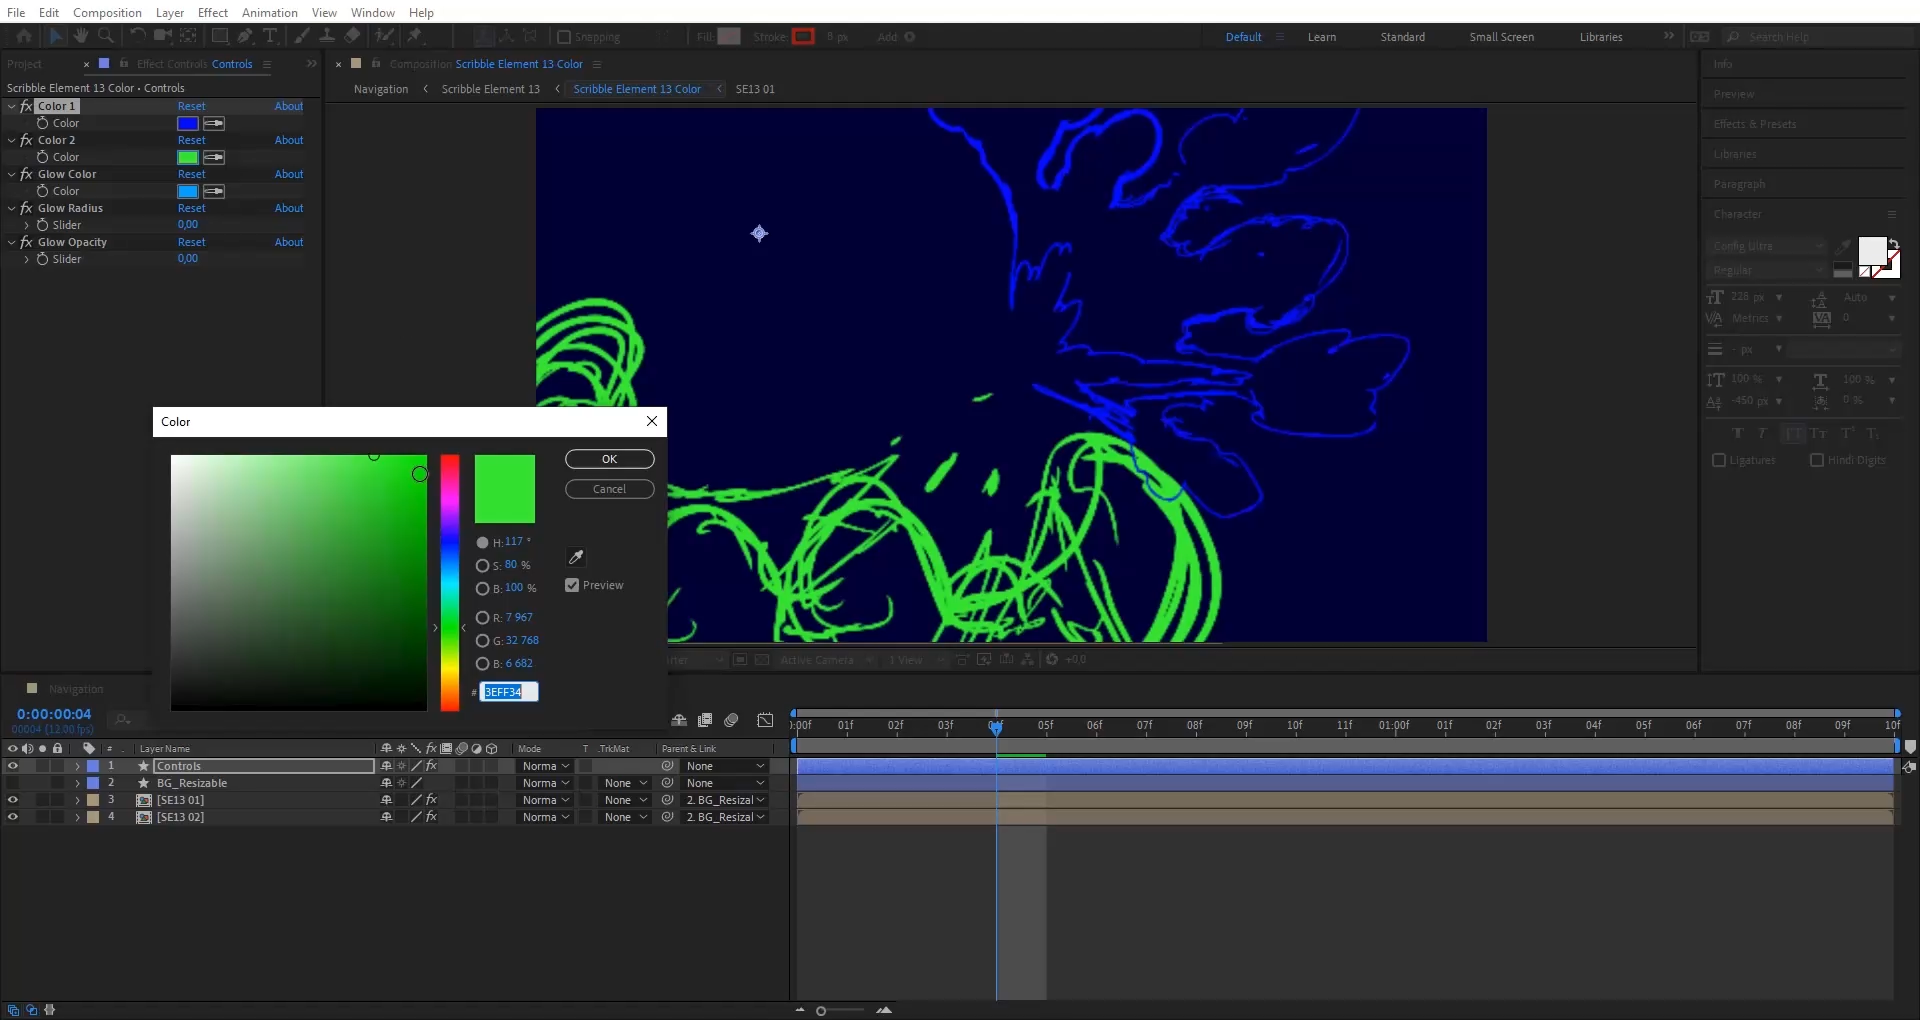Image resolution: width=1920 pixels, height=1020 pixels.
Task: Select the Zoom magnifier tool
Action: pos(105,36)
